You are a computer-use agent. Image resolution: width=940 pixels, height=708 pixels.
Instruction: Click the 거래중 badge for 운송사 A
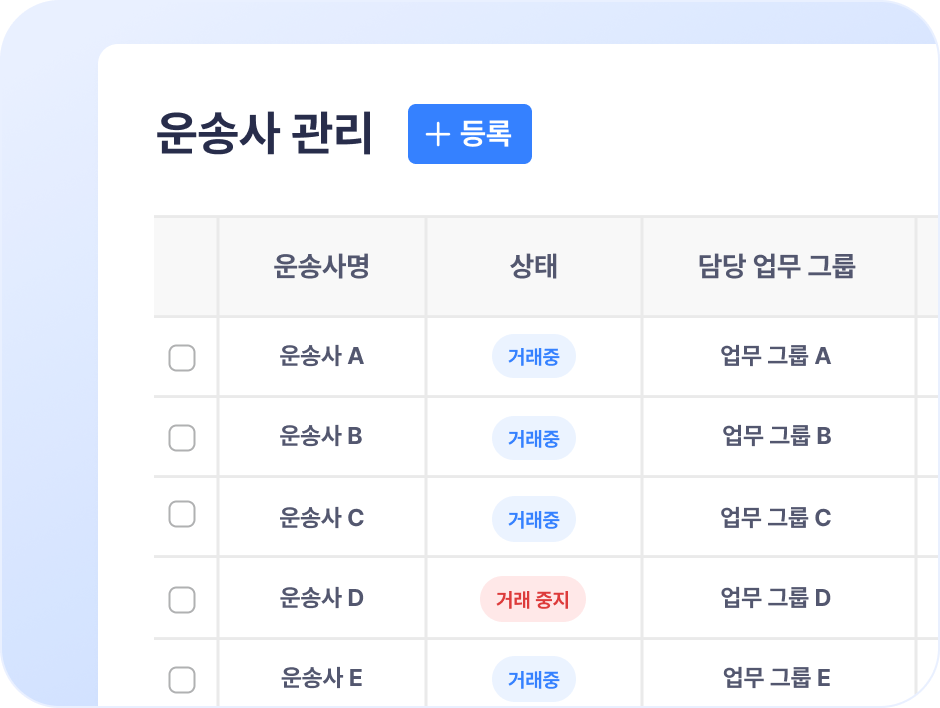pyautogui.click(x=534, y=357)
